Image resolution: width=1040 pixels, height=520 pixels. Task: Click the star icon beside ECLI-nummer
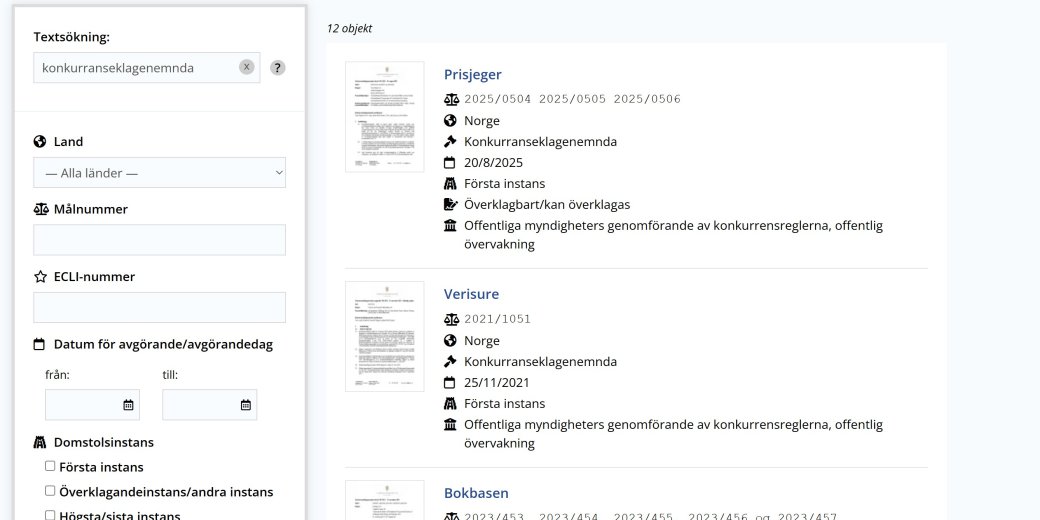pyautogui.click(x=40, y=276)
